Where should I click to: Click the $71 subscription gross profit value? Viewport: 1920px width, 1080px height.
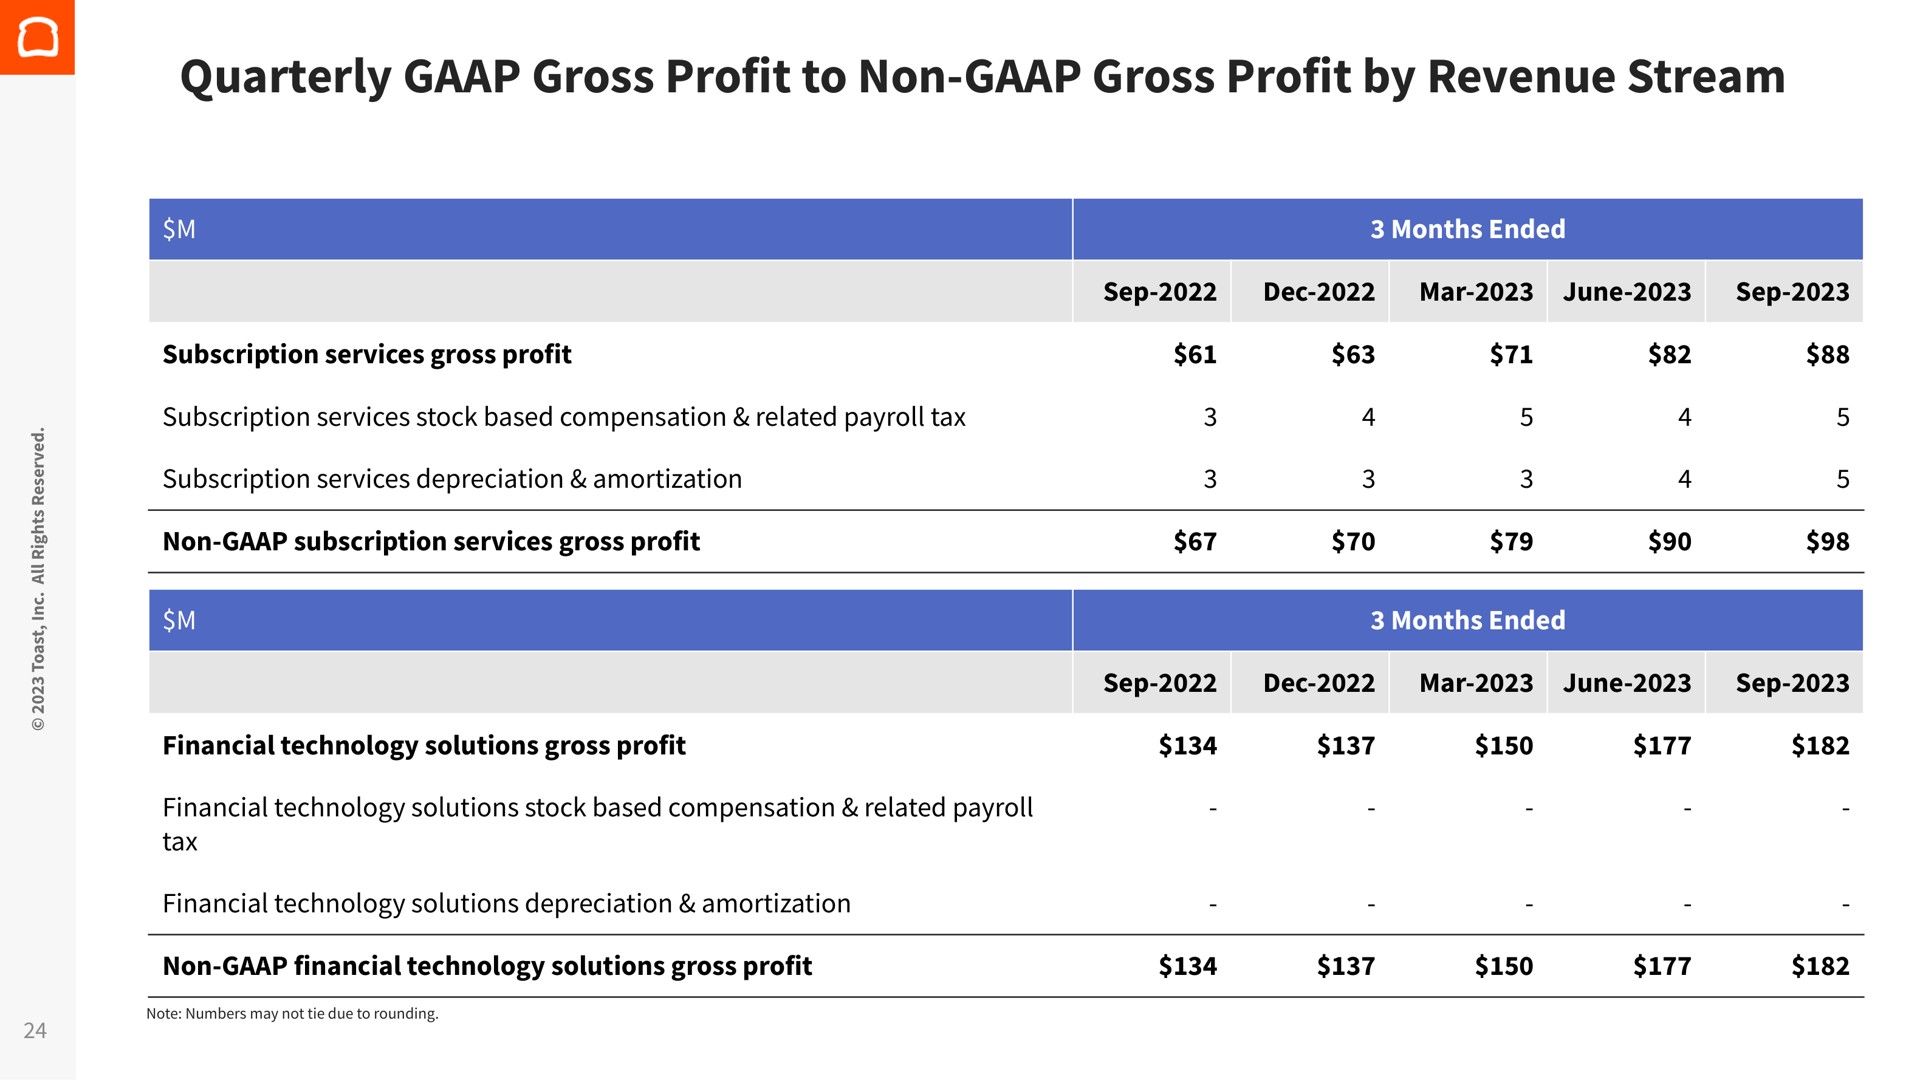1511,355
